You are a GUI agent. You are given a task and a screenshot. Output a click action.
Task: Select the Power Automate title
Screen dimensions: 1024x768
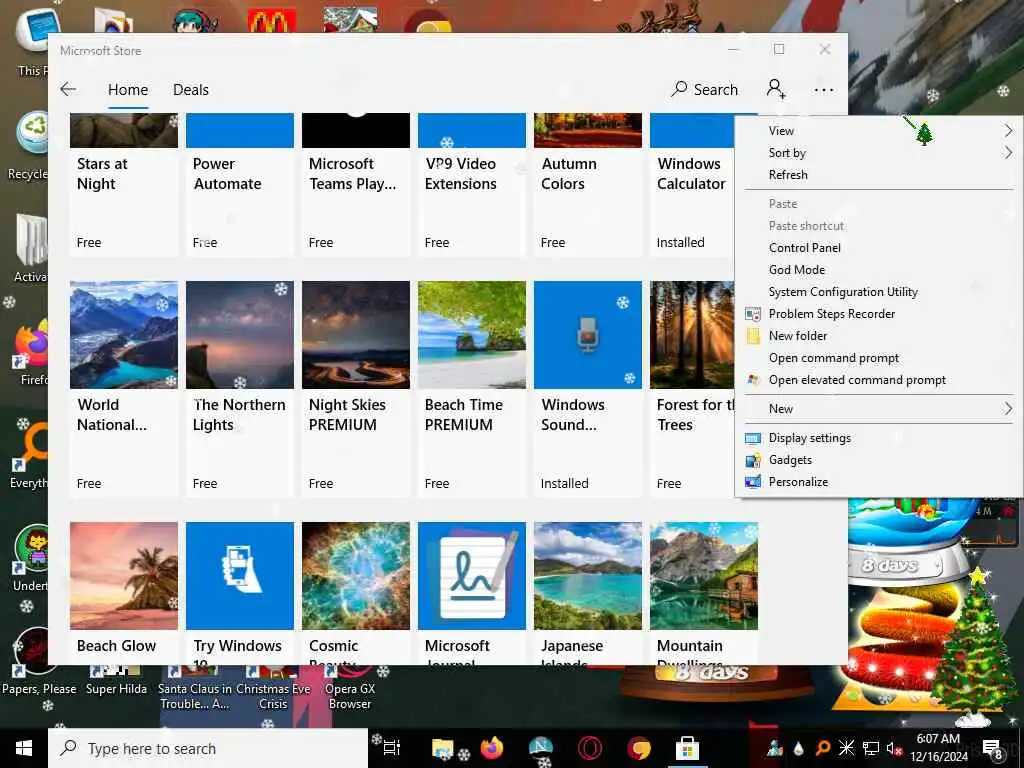tap(227, 174)
